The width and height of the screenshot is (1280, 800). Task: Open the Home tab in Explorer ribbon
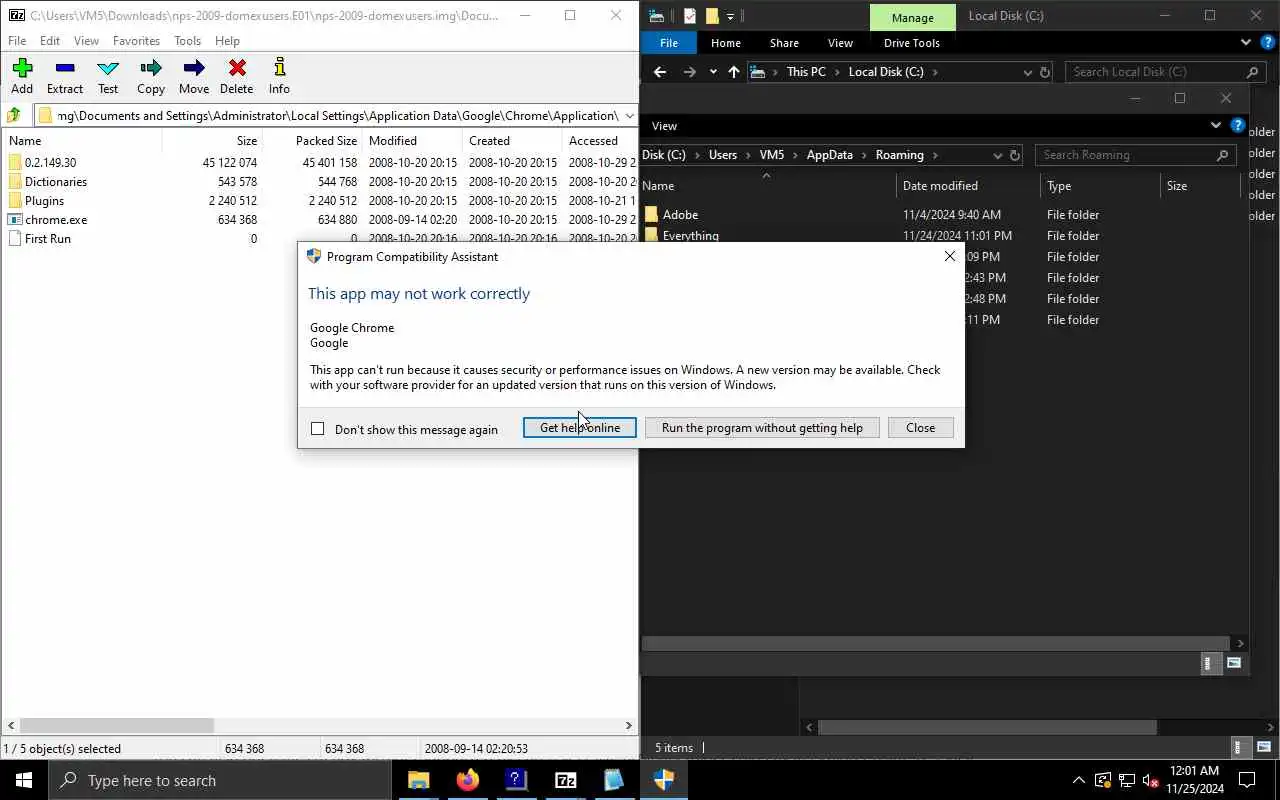point(726,43)
